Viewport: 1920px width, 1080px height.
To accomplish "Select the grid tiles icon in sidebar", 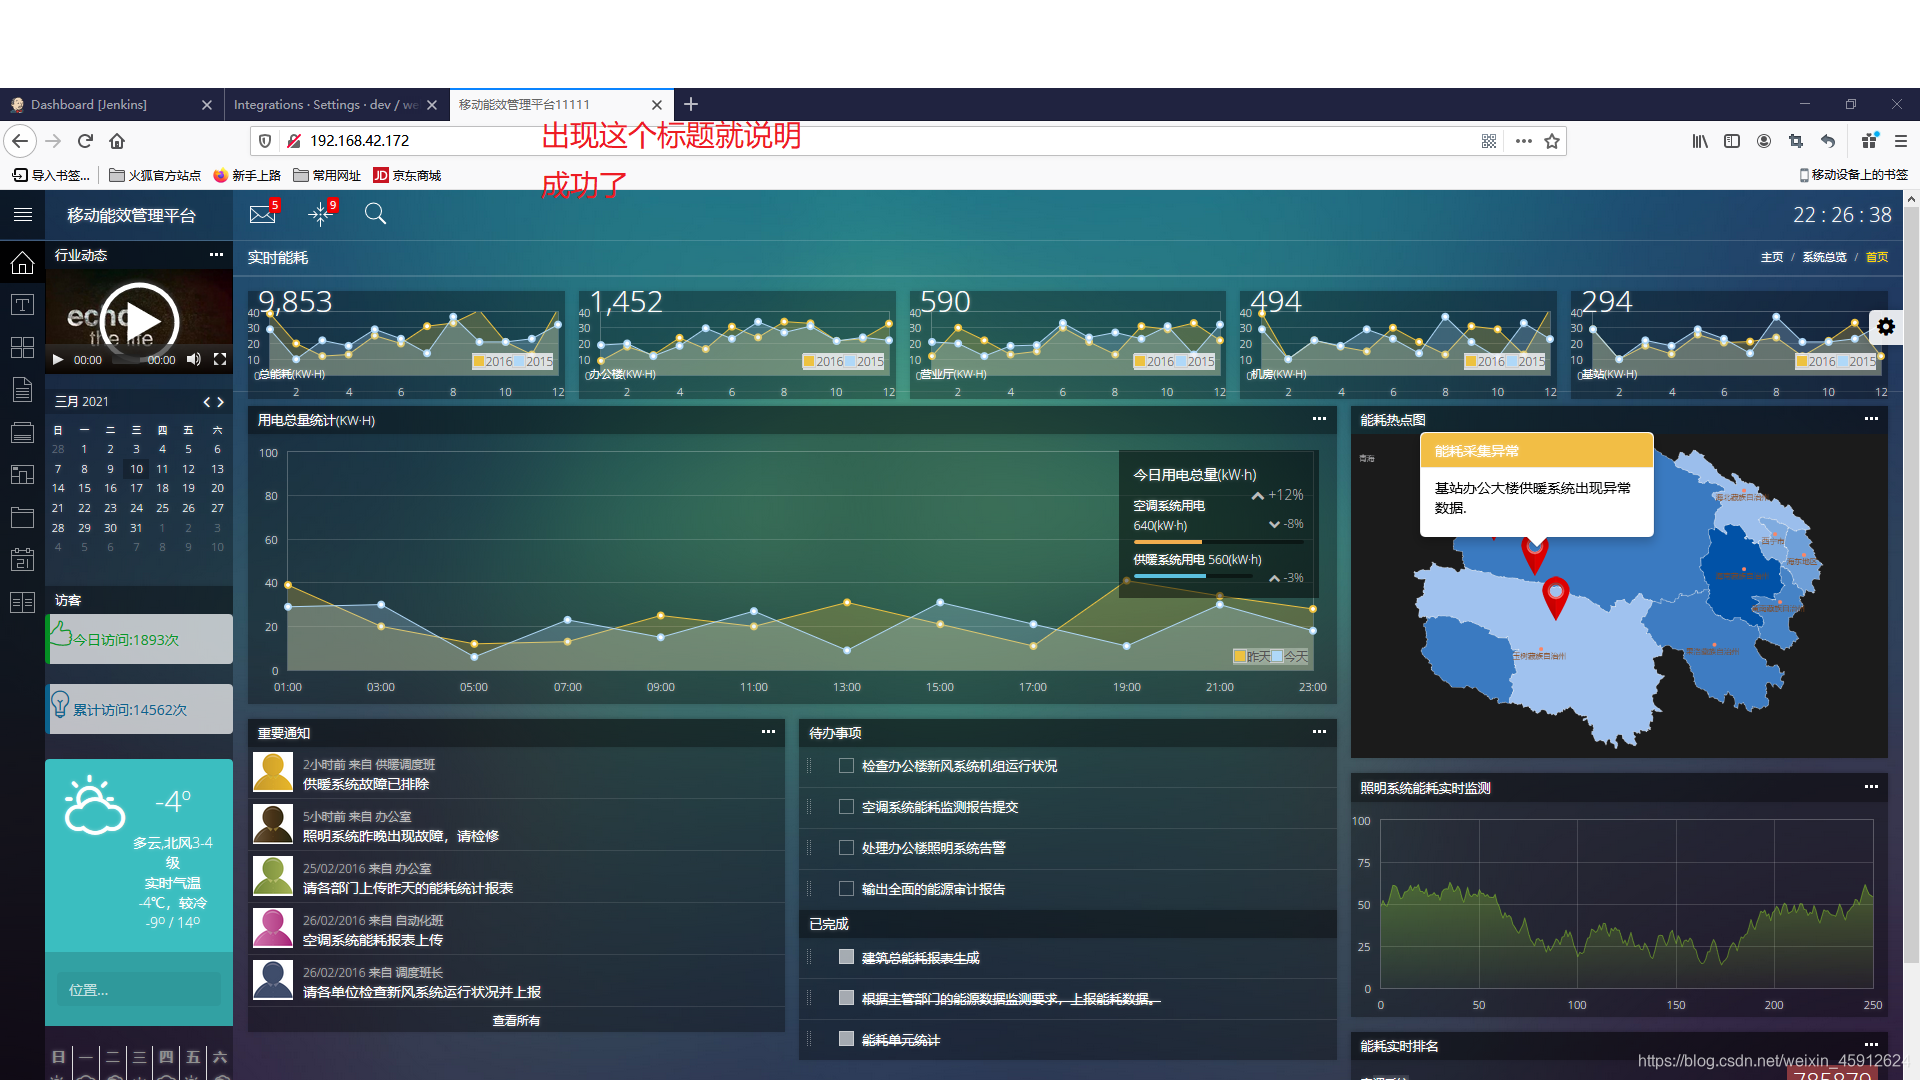I will 22,347.
